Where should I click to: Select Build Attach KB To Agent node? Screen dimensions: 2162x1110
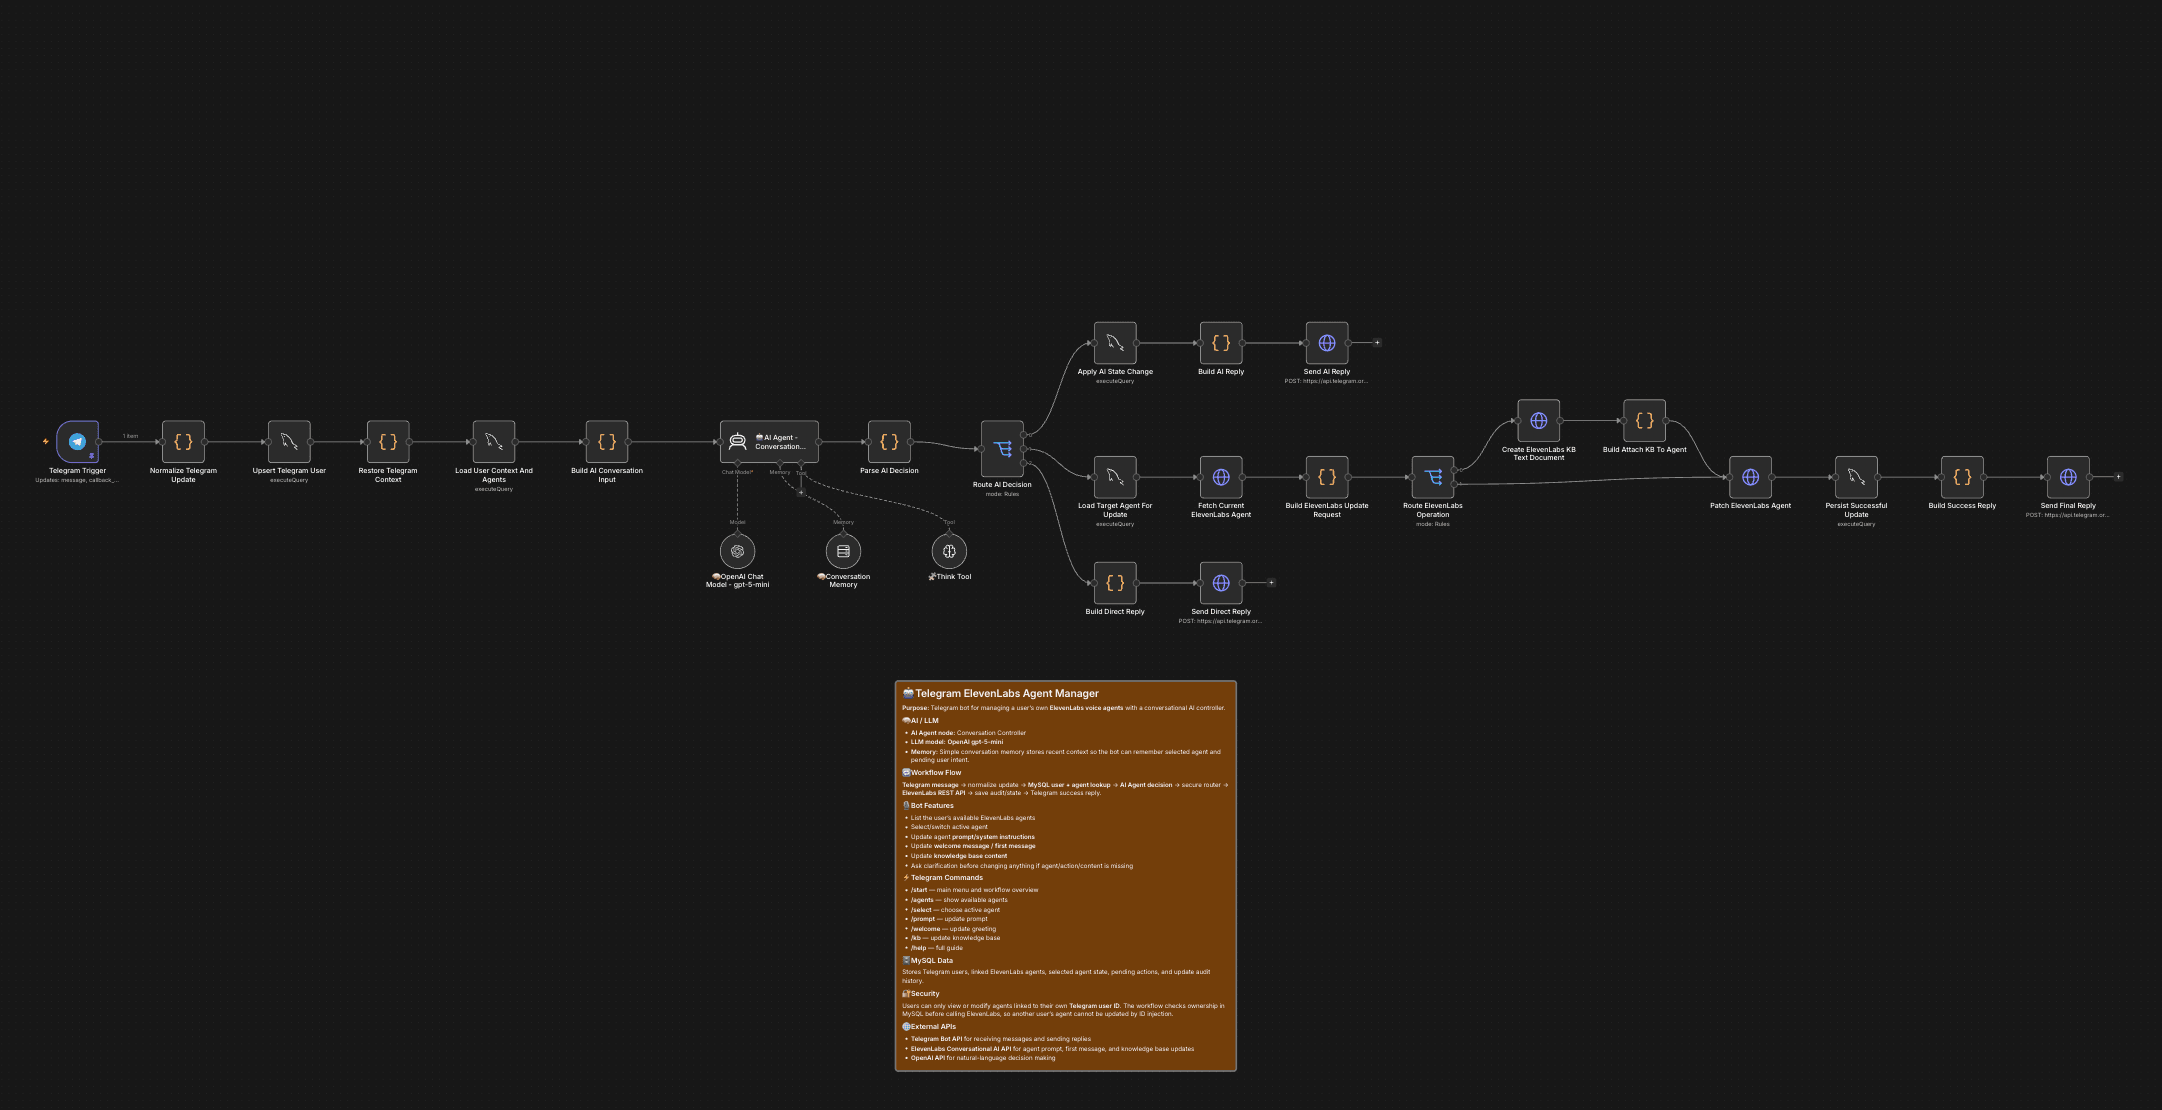(x=1645, y=421)
